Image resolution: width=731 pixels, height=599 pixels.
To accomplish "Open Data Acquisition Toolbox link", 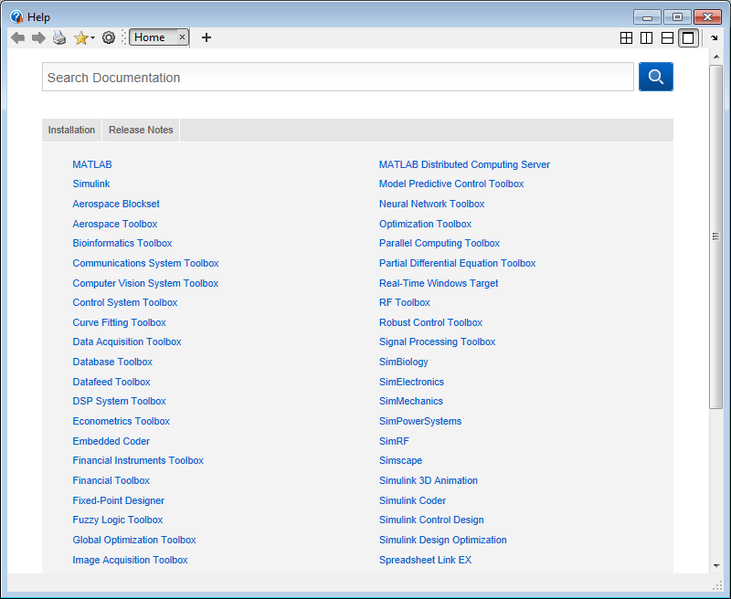I will coord(127,342).
